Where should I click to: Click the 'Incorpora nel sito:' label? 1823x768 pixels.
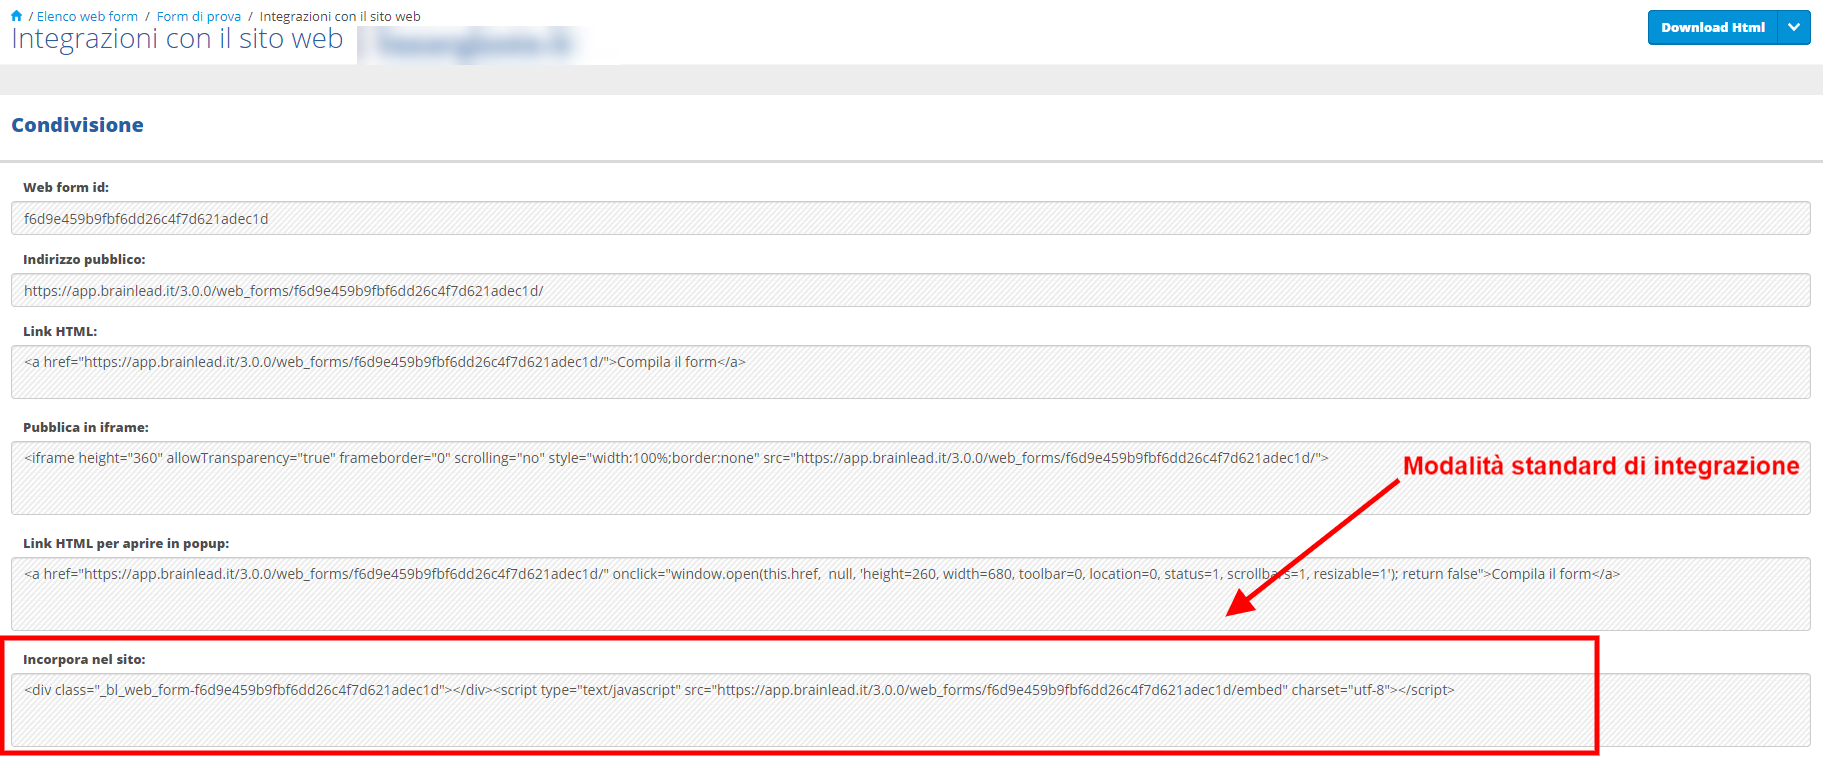(x=84, y=659)
